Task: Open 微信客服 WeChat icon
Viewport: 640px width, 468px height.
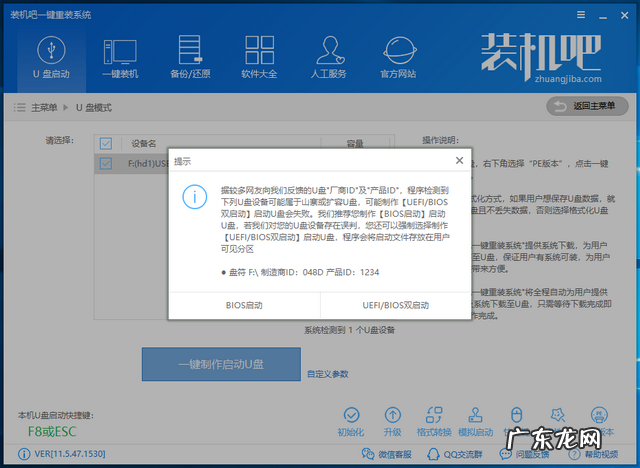Action: tap(368, 454)
